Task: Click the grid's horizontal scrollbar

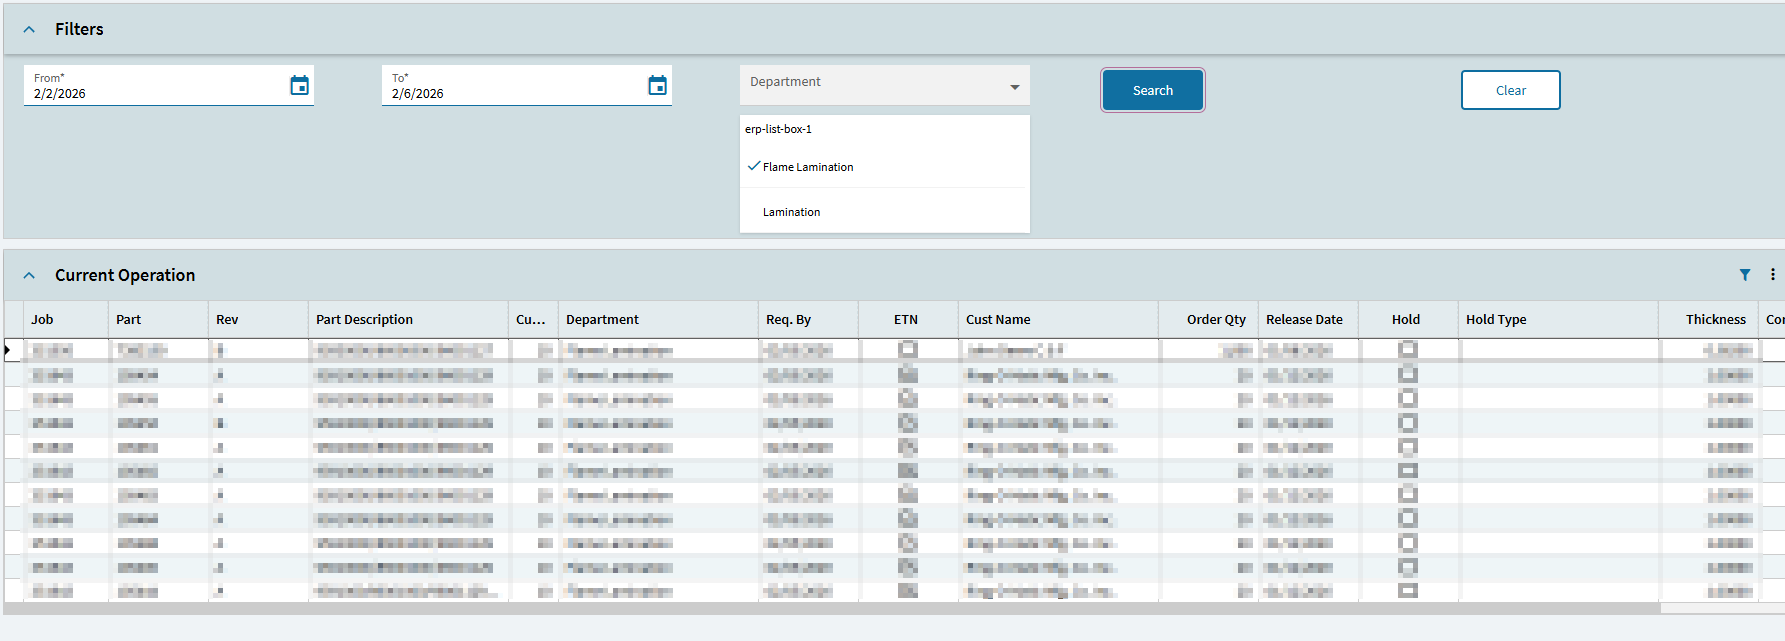Action: (832, 608)
